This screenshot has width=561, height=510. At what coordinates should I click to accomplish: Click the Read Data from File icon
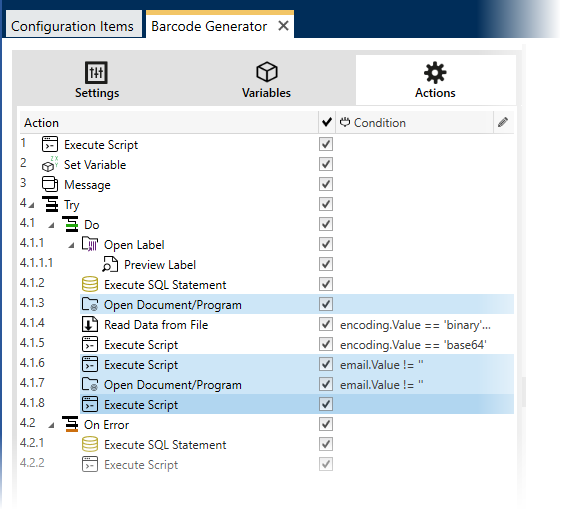[89, 325]
